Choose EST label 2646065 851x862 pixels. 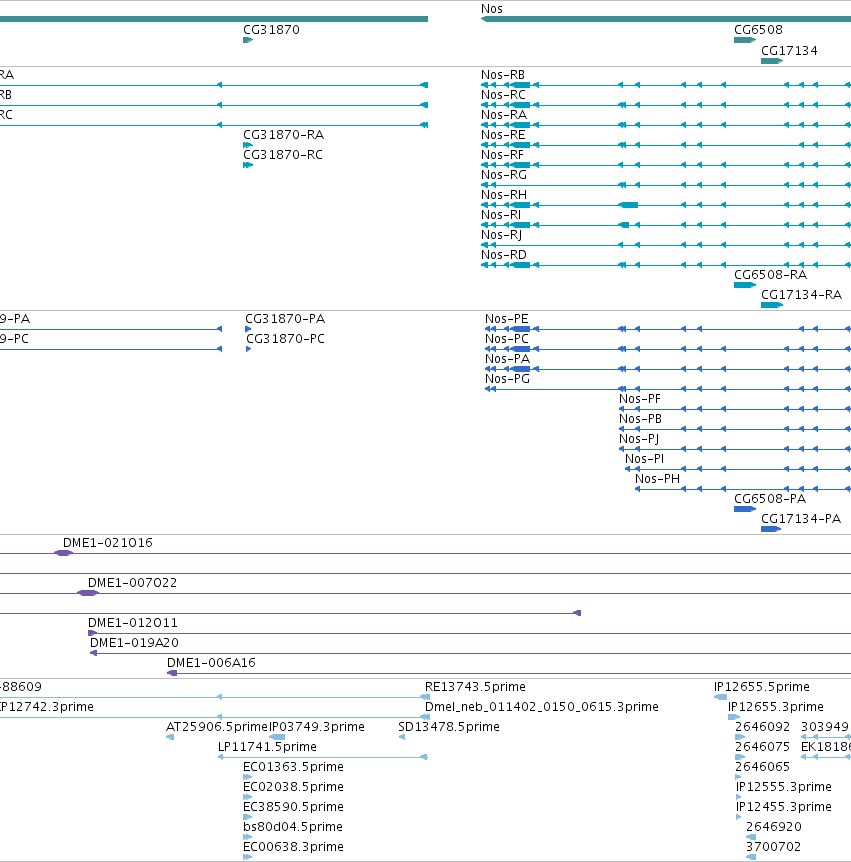762,767
